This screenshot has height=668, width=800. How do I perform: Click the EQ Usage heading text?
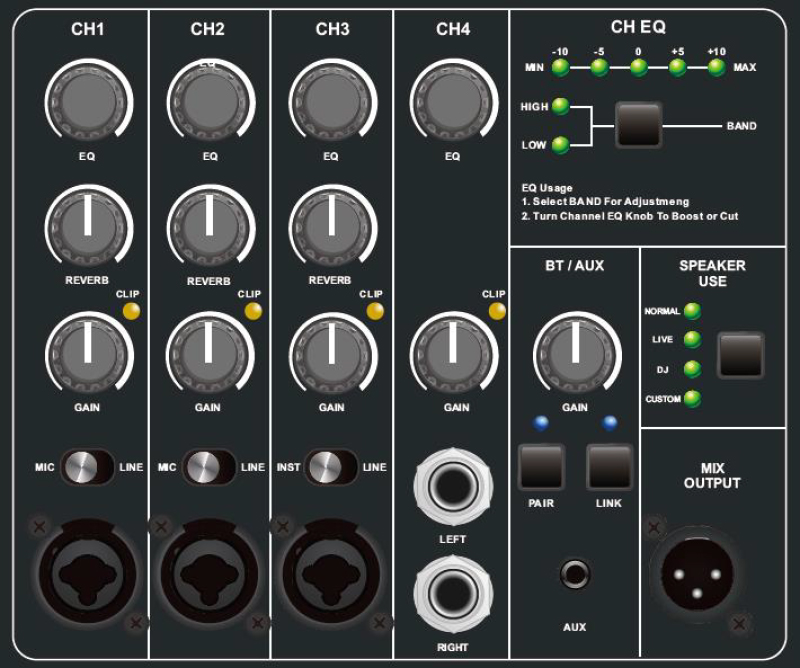coord(547,188)
